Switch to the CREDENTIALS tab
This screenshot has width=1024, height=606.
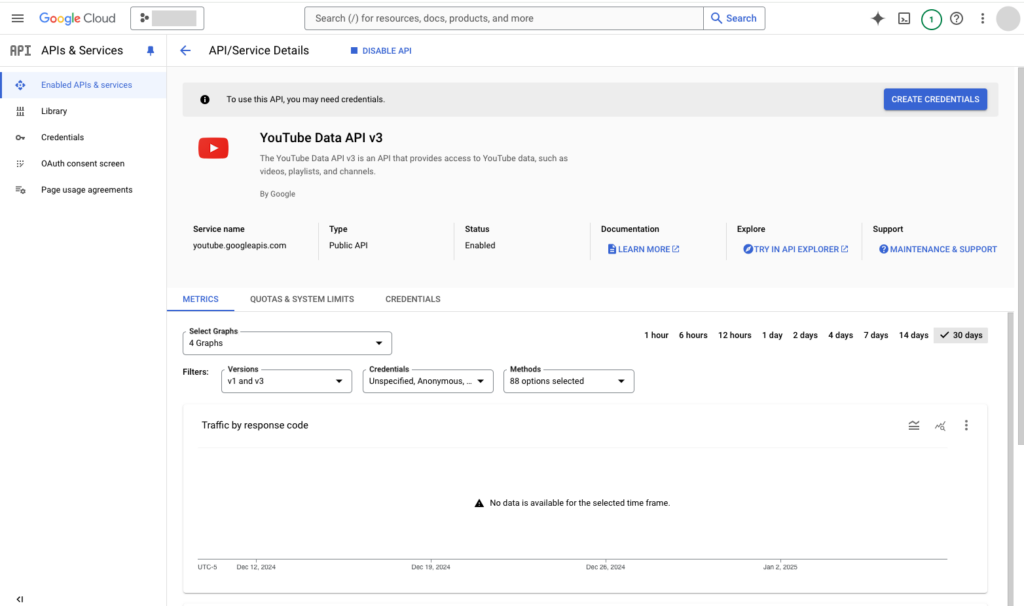click(x=413, y=299)
